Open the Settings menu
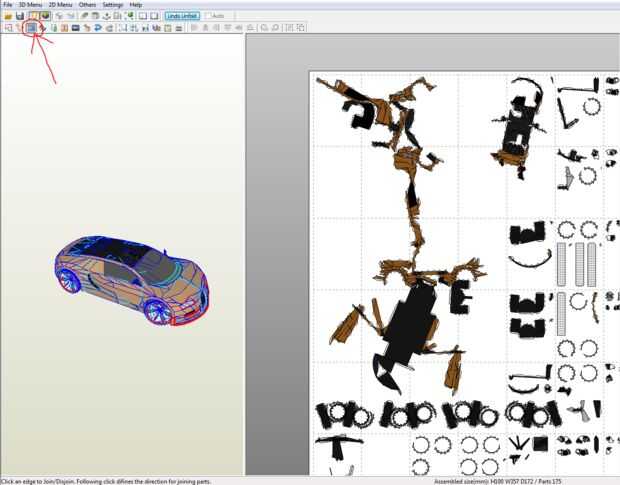Viewport: 620px width, 485px height. [x=113, y=5]
